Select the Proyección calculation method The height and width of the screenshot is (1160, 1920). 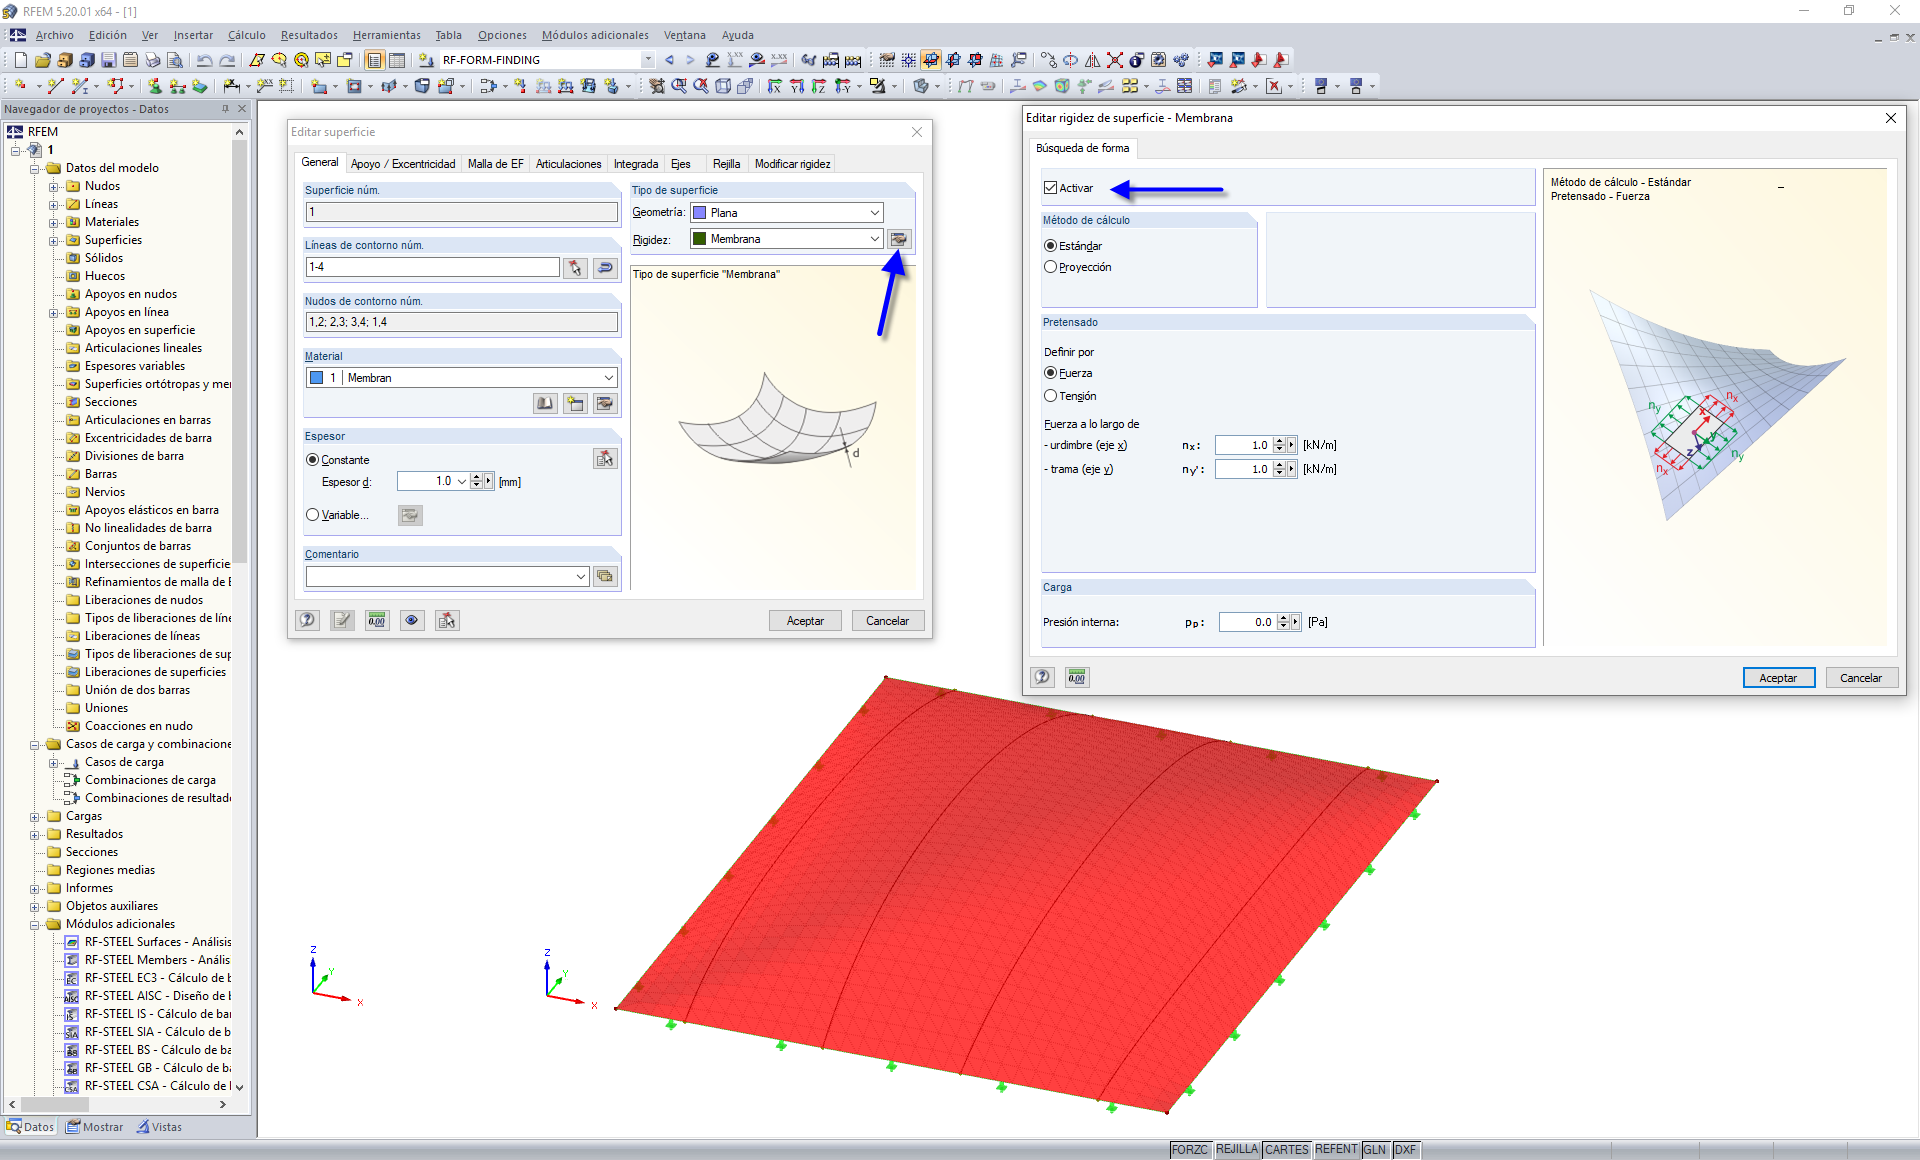[x=1051, y=267]
